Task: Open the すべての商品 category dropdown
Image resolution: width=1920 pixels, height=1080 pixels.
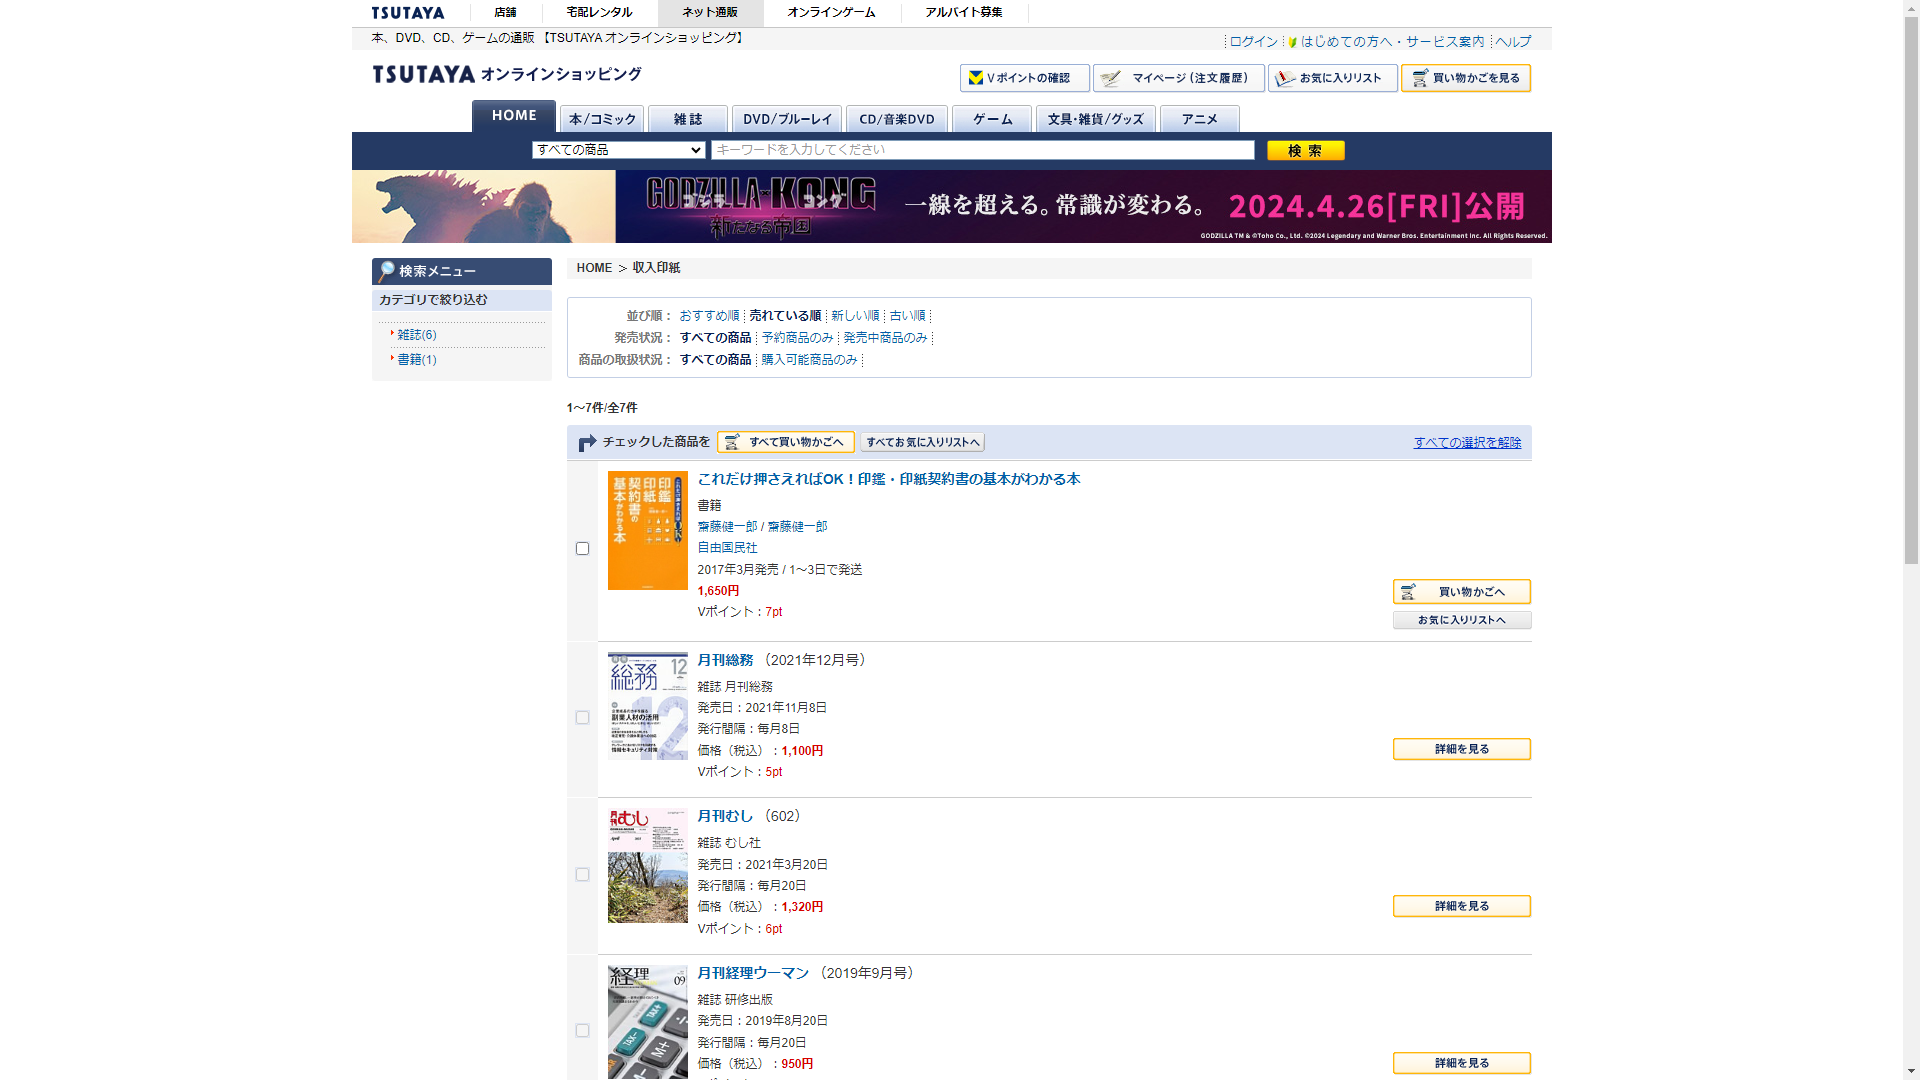Action: [619, 150]
